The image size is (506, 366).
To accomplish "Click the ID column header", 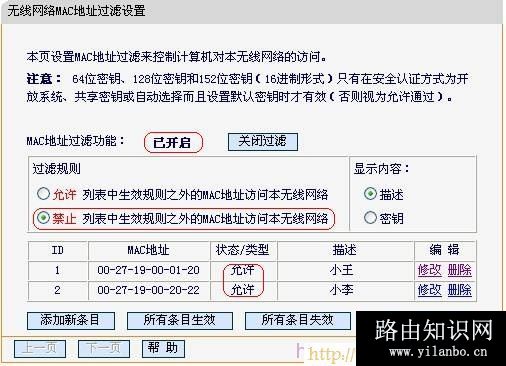I will tap(58, 250).
